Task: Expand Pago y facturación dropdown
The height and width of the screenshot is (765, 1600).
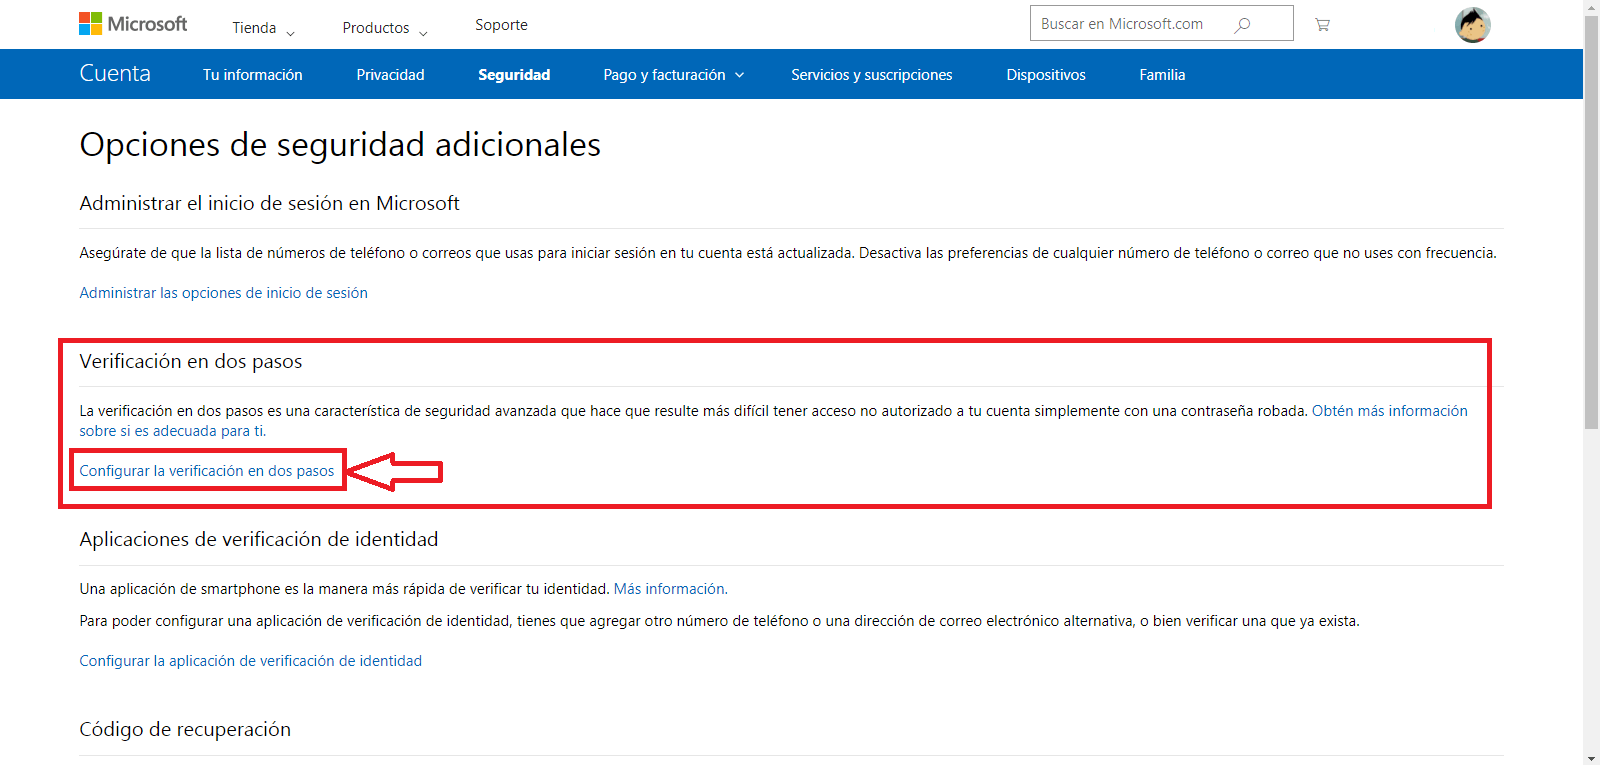Action: click(x=674, y=75)
